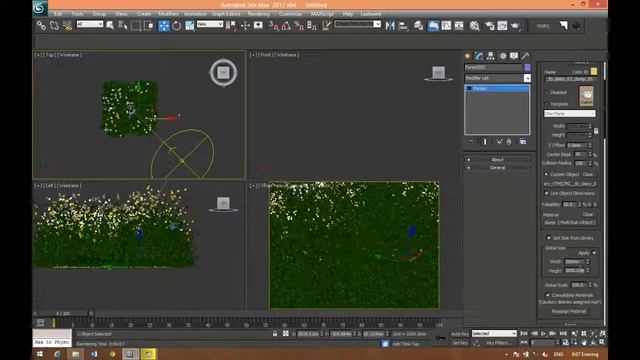Toggle the Auto Key button
640x360 pixels.
(x=460, y=334)
